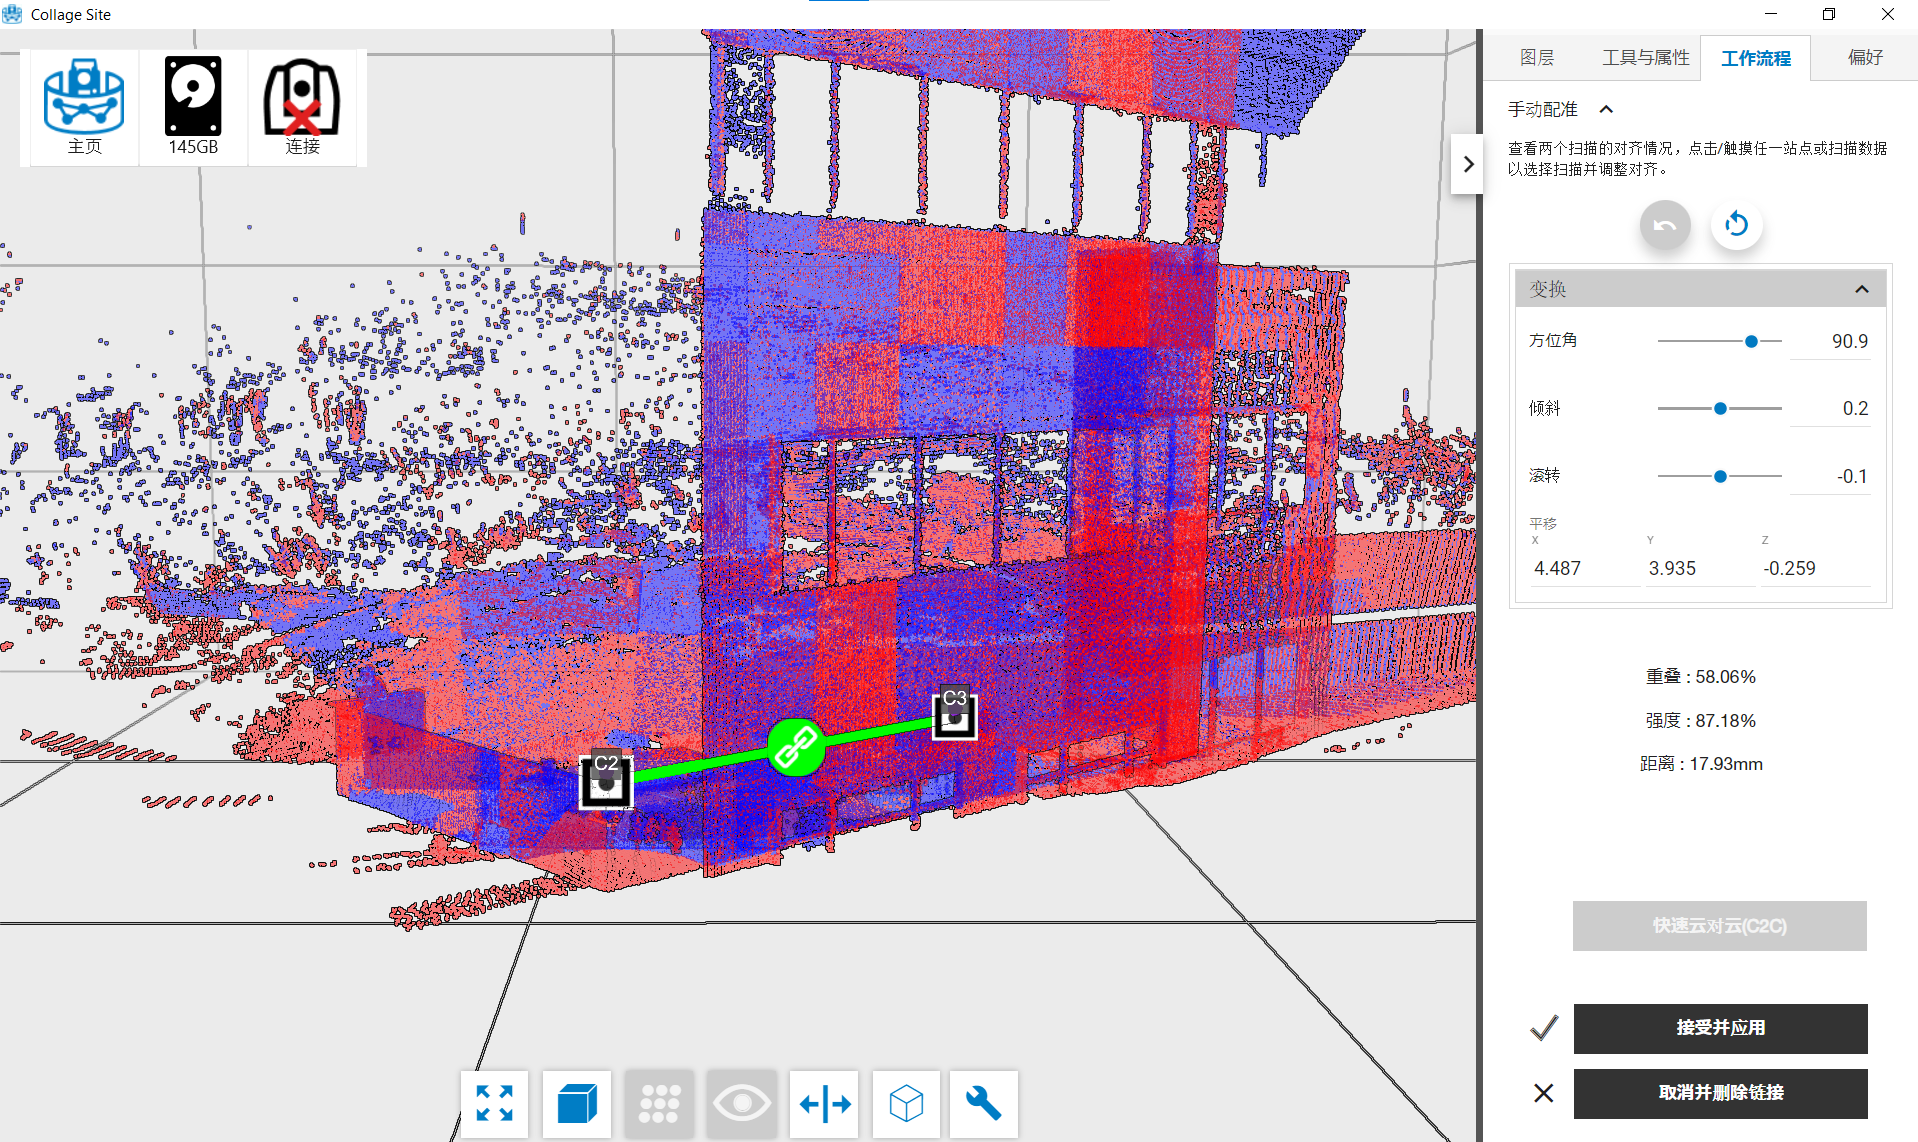Click the 方位角 slider handle
1918x1142 pixels.
[1751, 341]
